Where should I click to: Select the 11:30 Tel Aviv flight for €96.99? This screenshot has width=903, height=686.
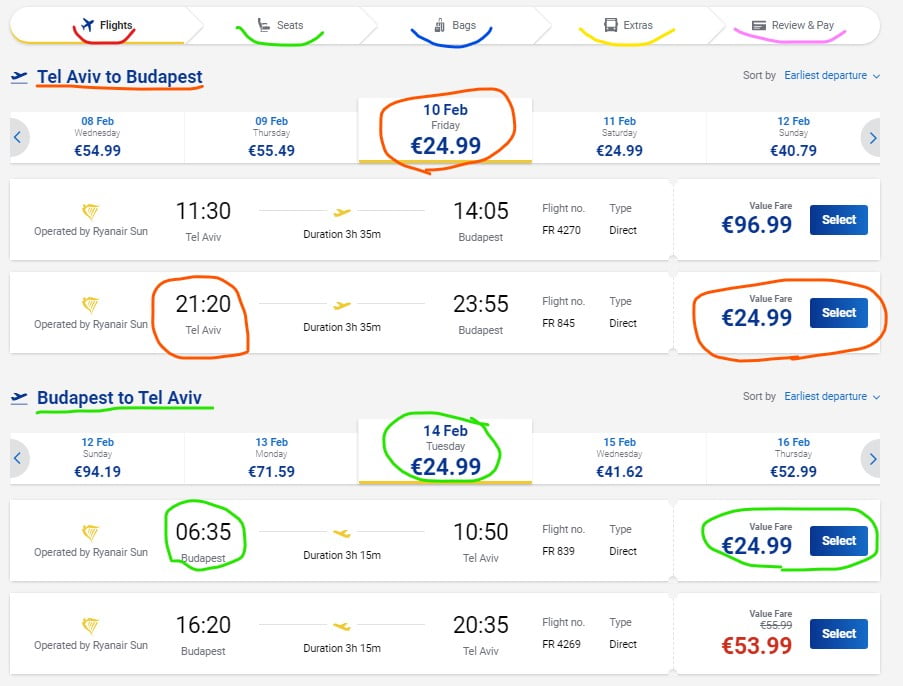click(838, 220)
